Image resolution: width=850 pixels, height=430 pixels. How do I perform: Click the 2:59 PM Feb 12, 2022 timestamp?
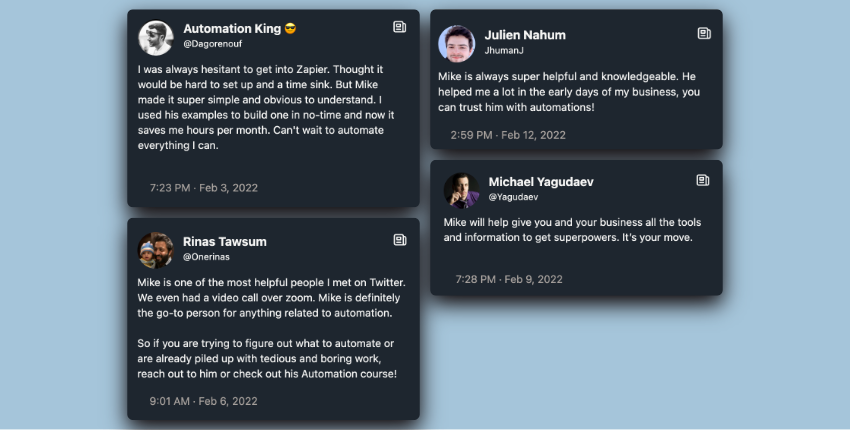point(508,134)
